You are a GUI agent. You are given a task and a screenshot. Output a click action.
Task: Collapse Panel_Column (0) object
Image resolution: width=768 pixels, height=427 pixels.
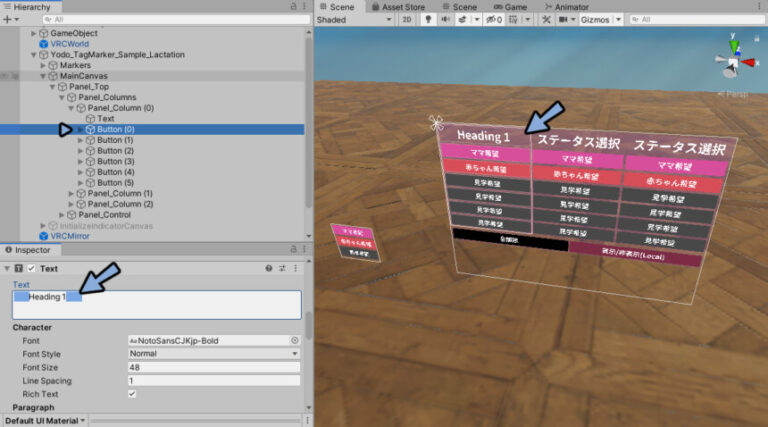71,108
